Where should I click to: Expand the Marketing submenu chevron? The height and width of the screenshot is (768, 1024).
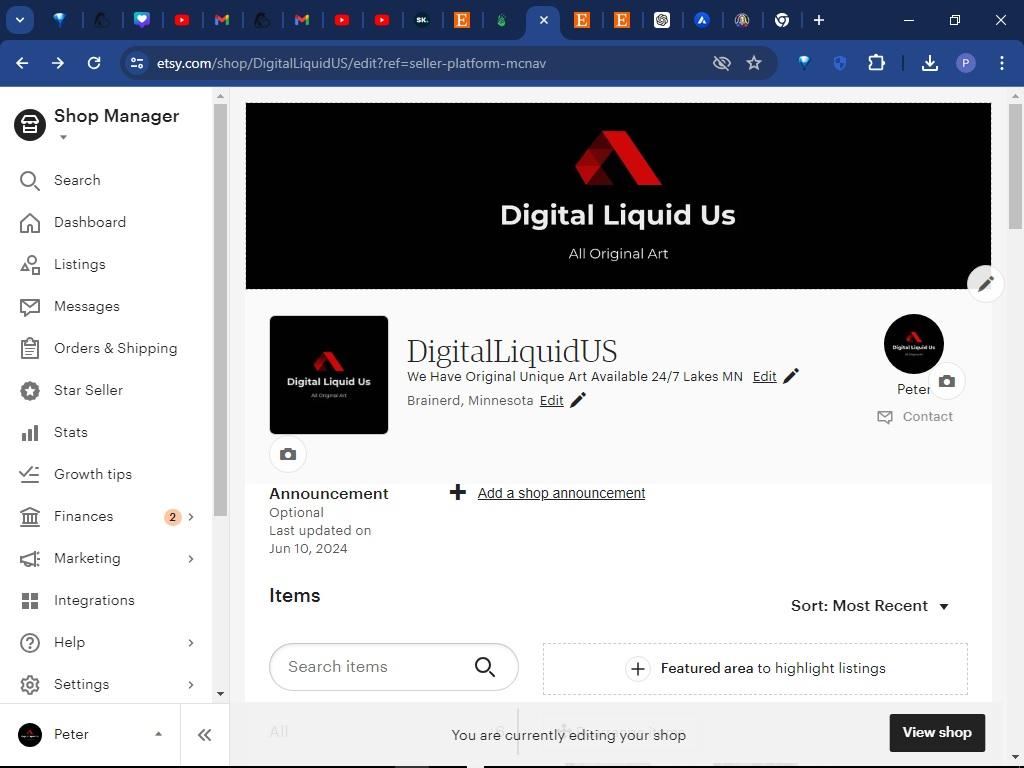(191, 558)
